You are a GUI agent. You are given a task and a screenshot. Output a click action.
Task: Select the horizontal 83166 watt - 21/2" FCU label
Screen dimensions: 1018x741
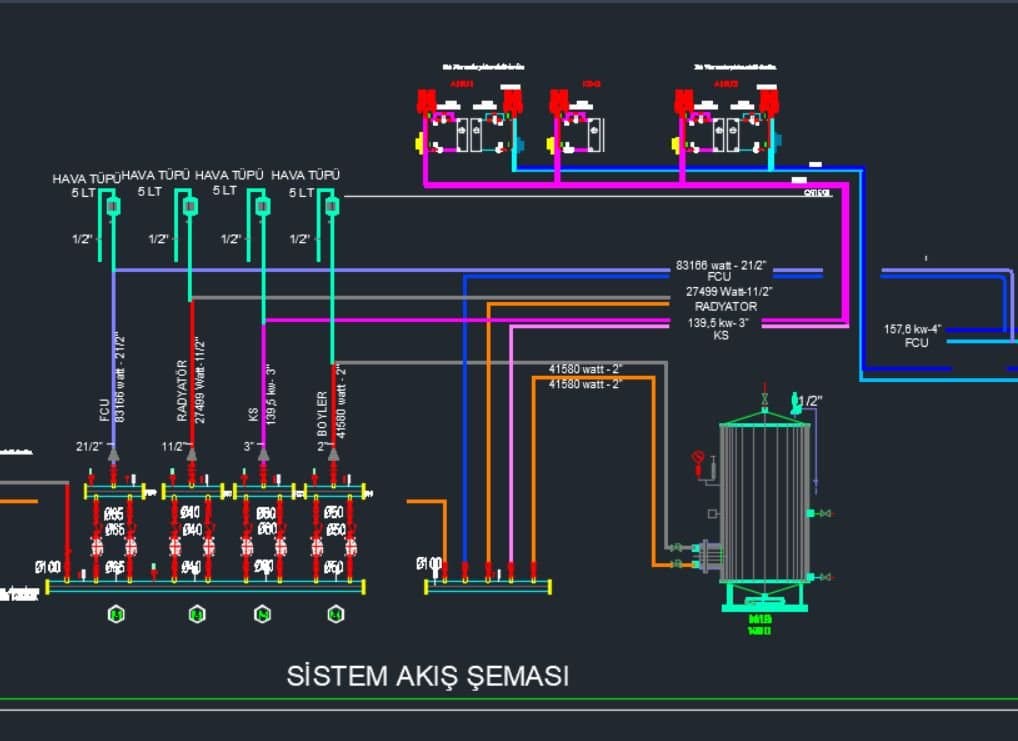coord(721,270)
